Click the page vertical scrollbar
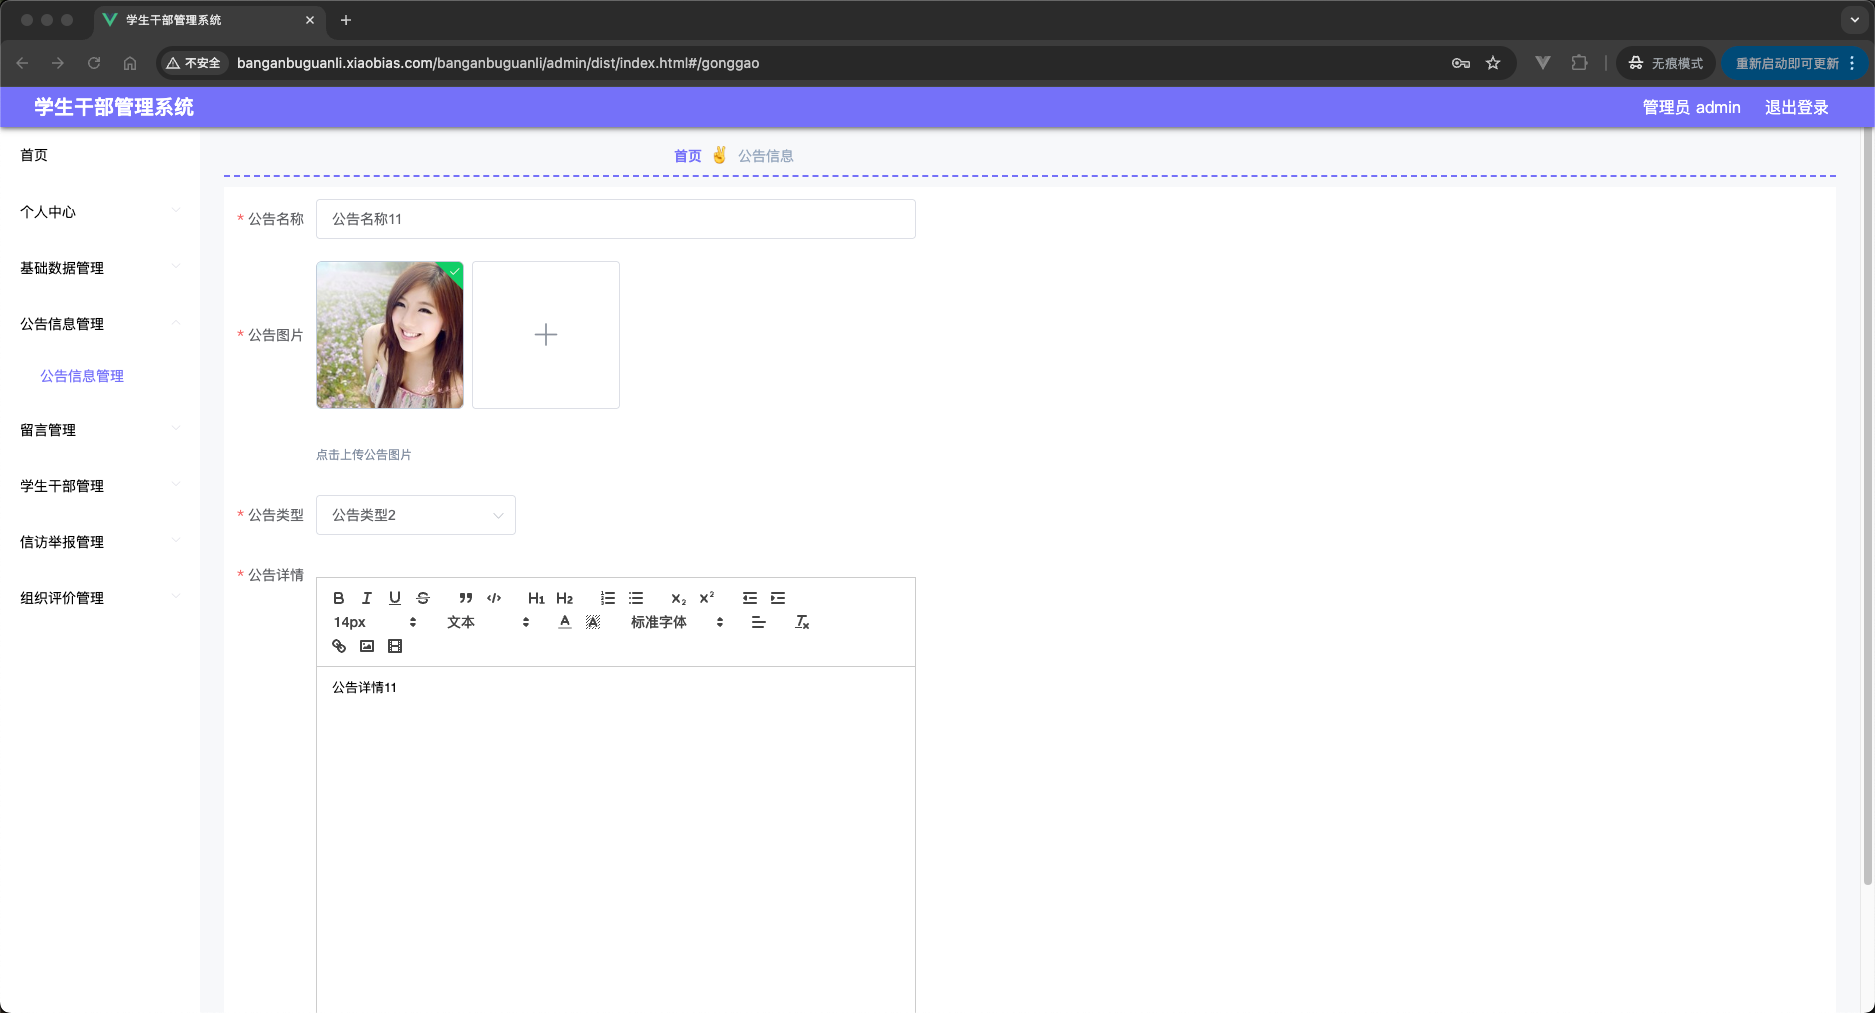The height and width of the screenshot is (1013, 1875). coord(1868,505)
